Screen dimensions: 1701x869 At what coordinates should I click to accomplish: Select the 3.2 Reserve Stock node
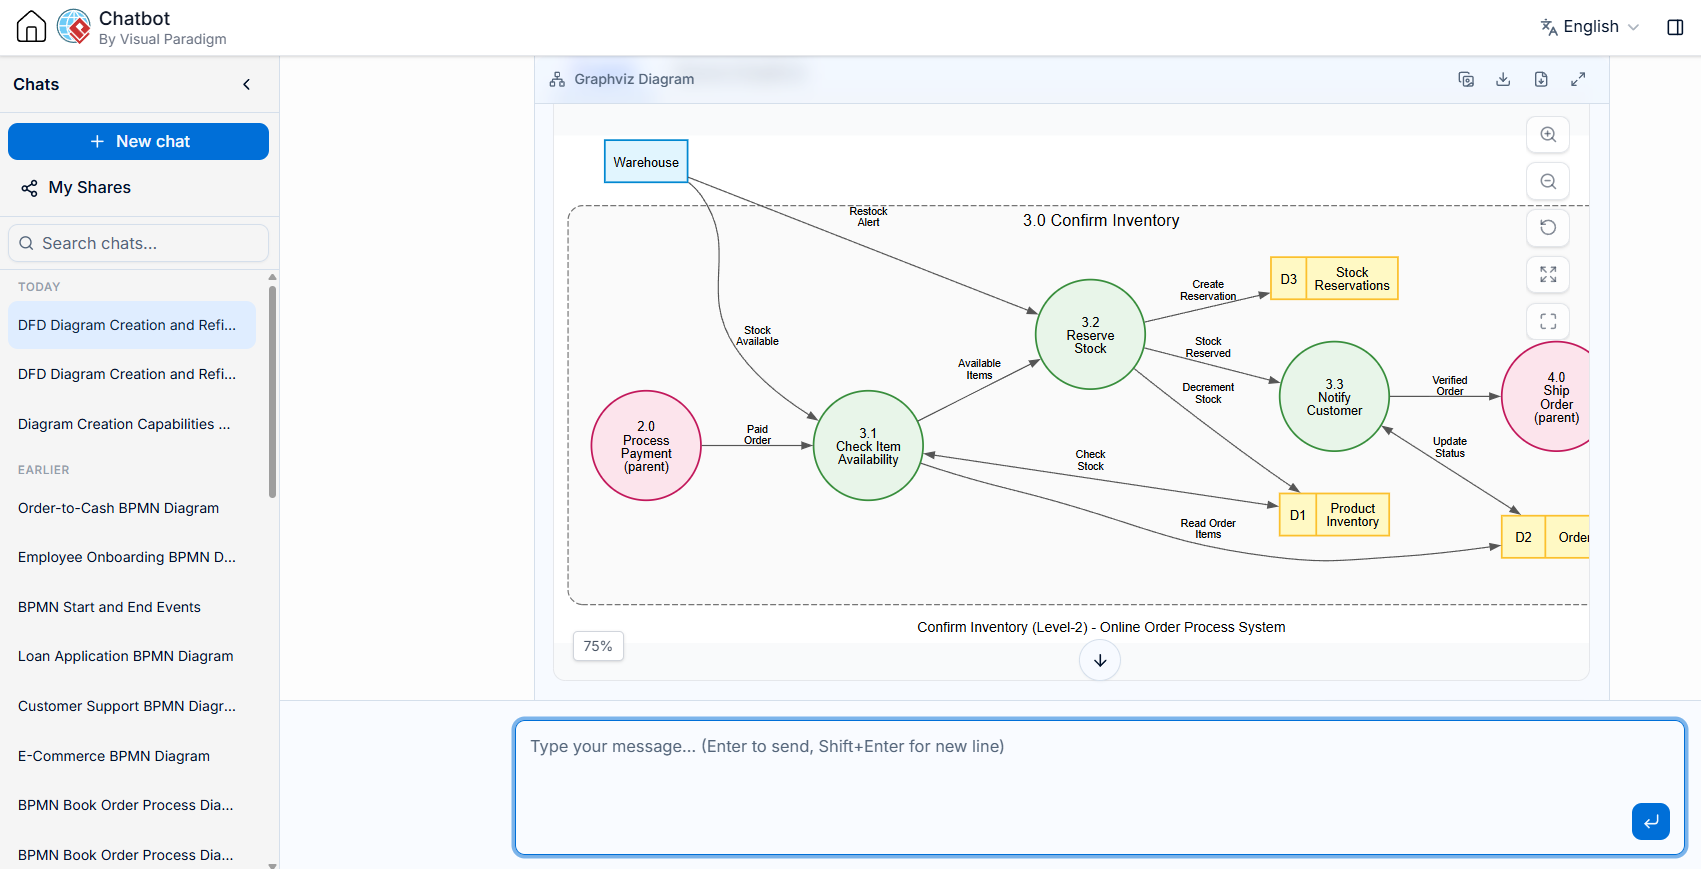point(1090,334)
